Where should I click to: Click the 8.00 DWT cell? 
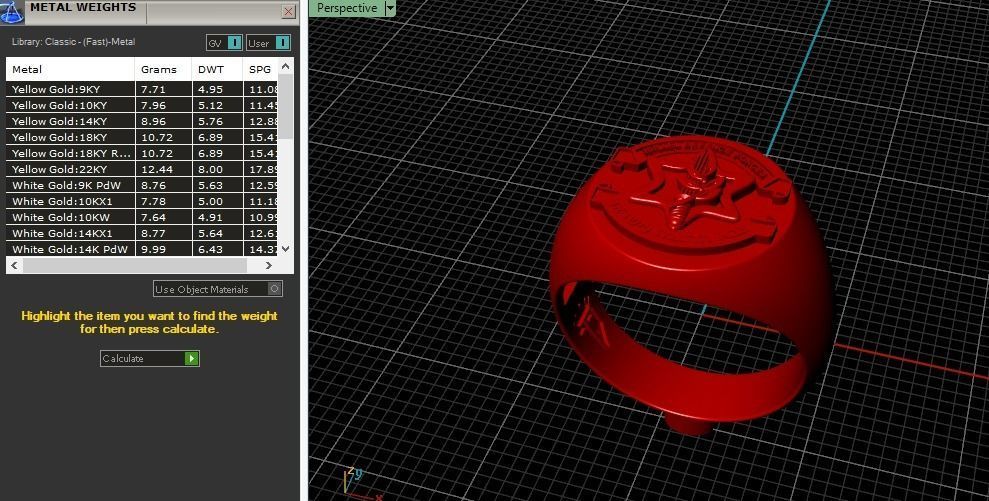217,169
